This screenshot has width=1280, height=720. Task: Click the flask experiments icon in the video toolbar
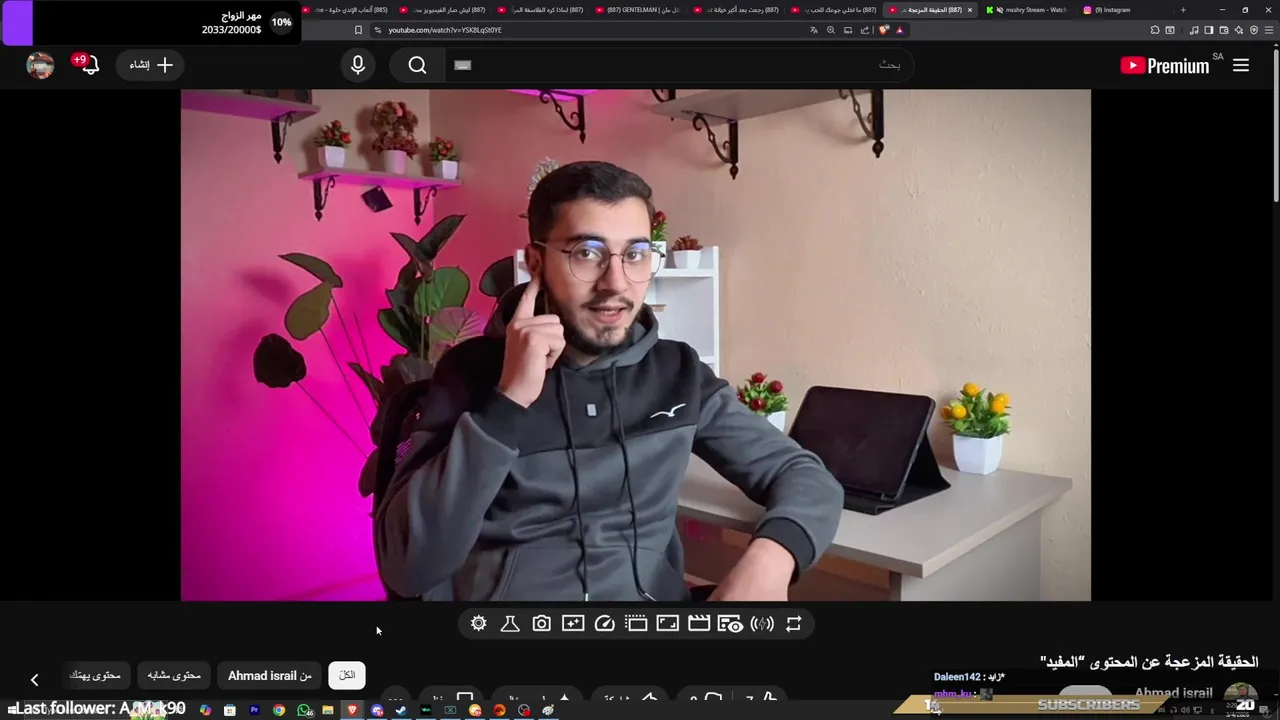pyautogui.click(x=510, y=624)
